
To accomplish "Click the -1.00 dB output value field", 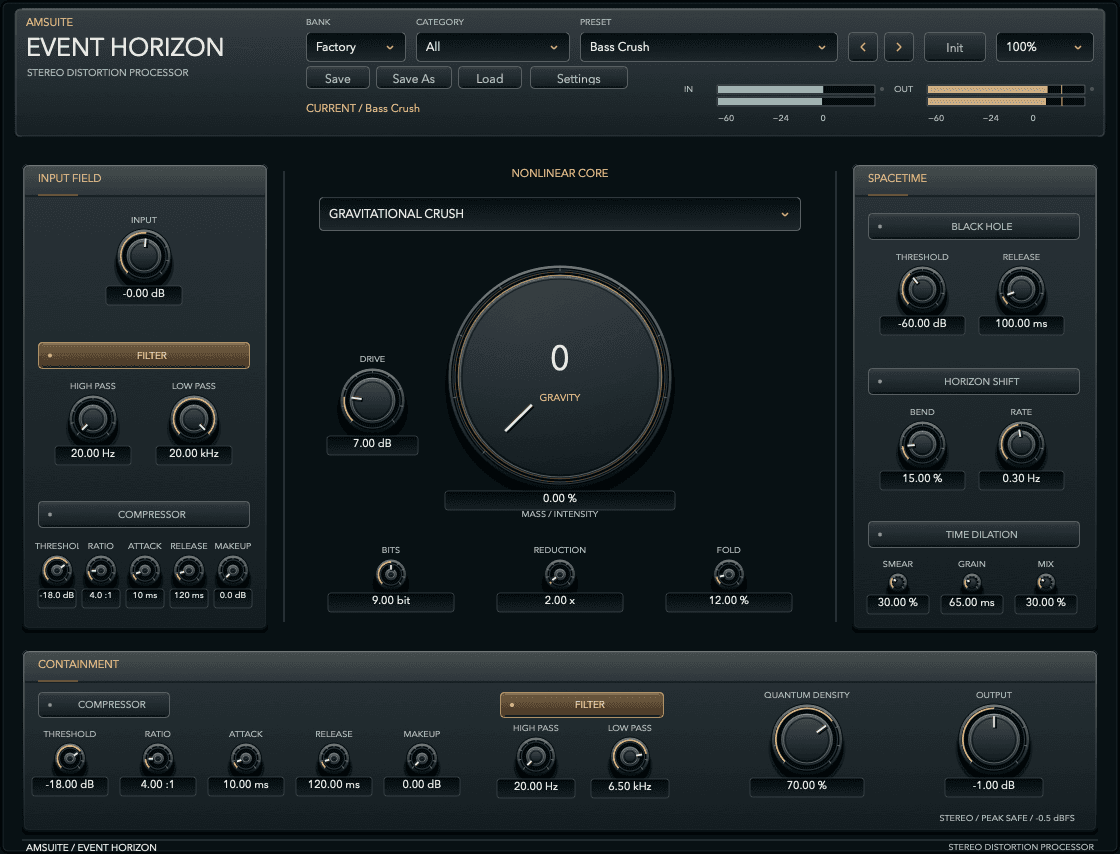I will pos(994,785).
